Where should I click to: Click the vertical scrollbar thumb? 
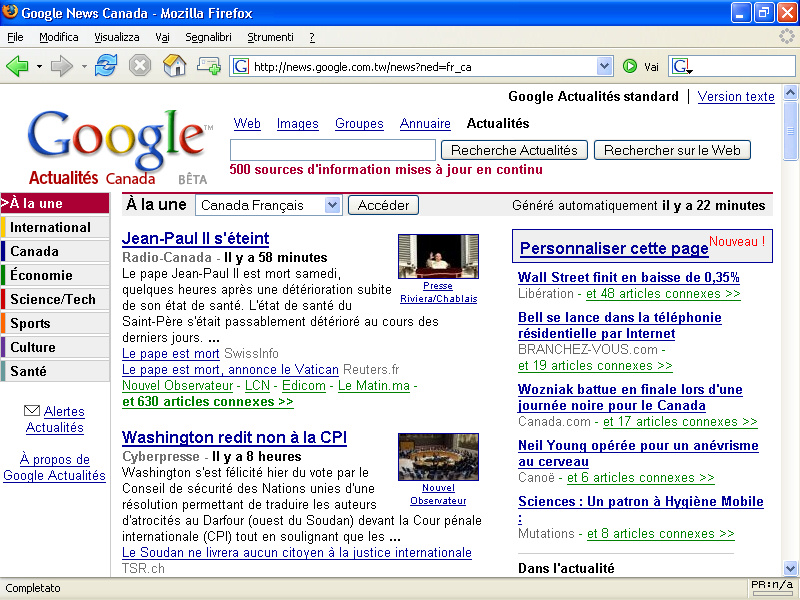click(x=790, y=131)
